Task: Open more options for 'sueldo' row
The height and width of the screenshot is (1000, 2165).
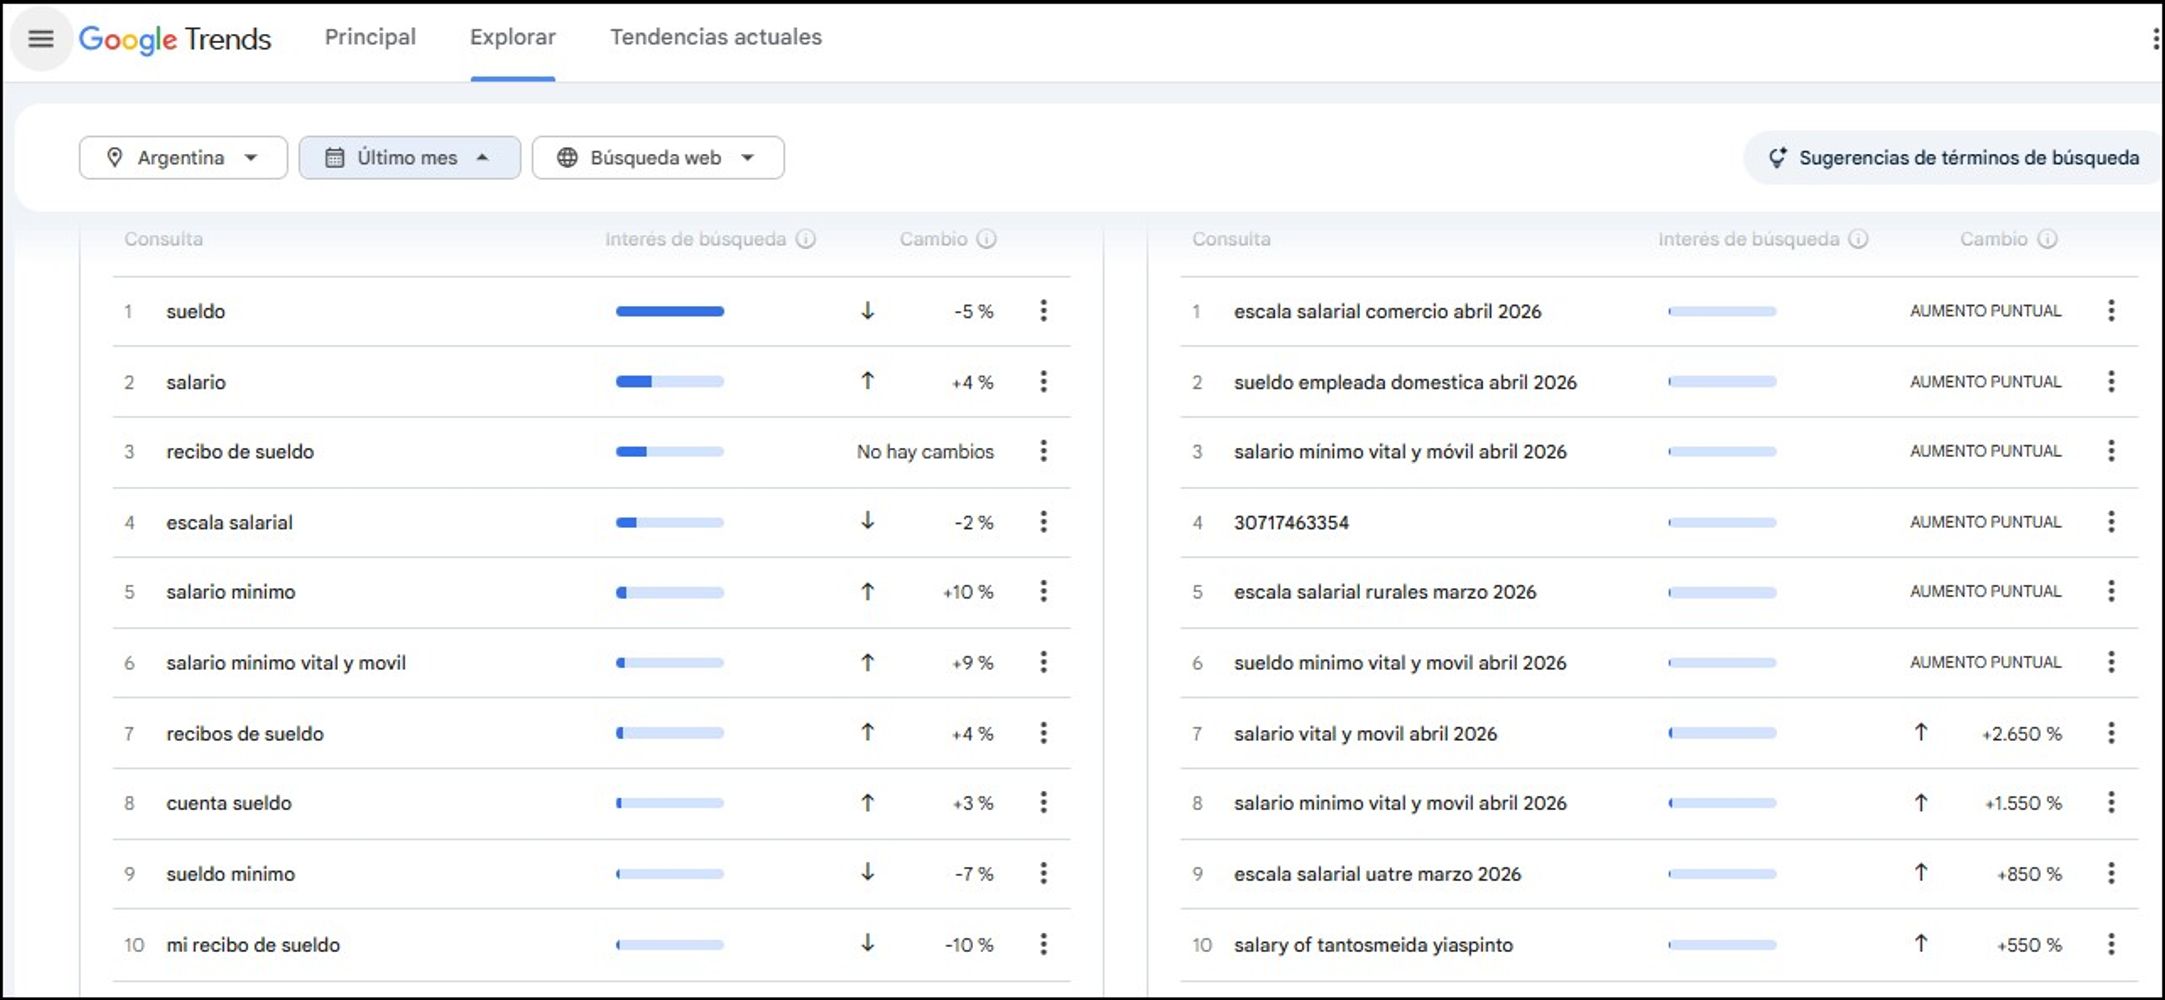Action: (x=1043, y=311)
